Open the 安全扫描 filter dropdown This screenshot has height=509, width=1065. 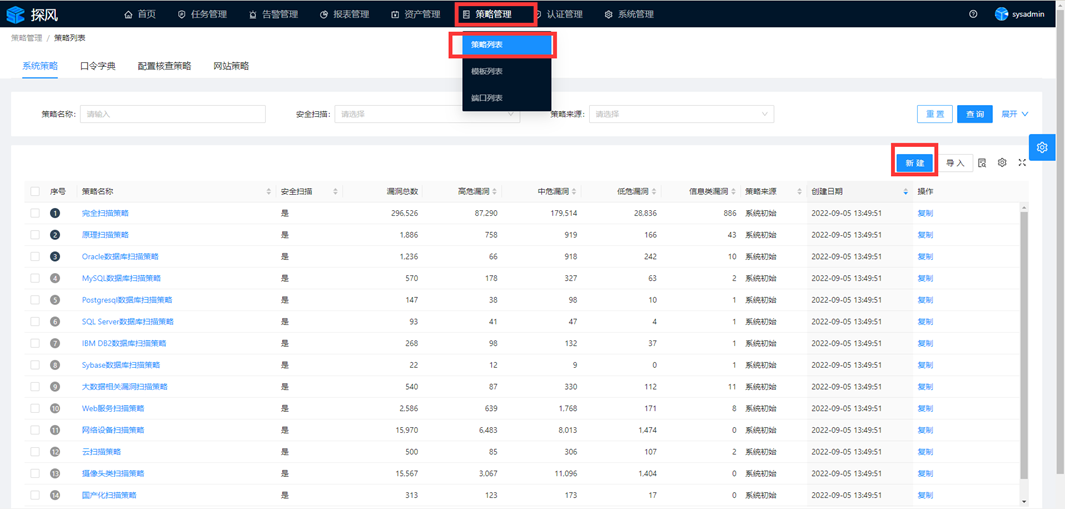pyautogui.click(x=427, y=114)
